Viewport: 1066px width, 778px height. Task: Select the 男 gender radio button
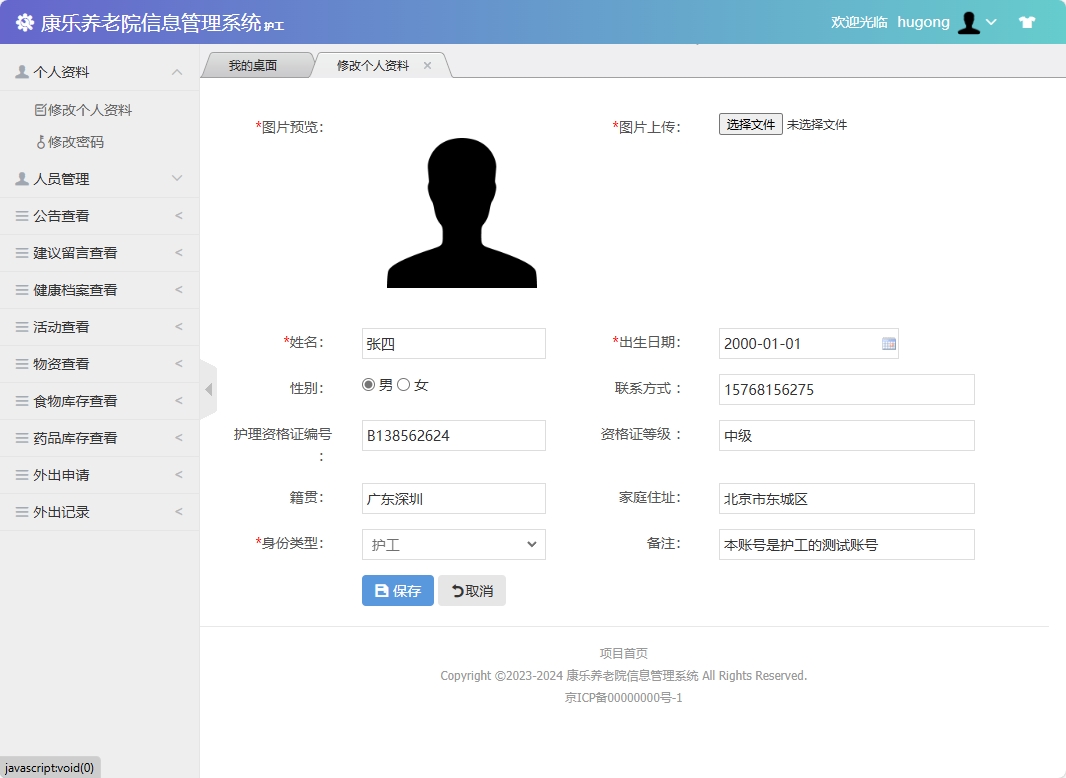(x=368, y=384)
